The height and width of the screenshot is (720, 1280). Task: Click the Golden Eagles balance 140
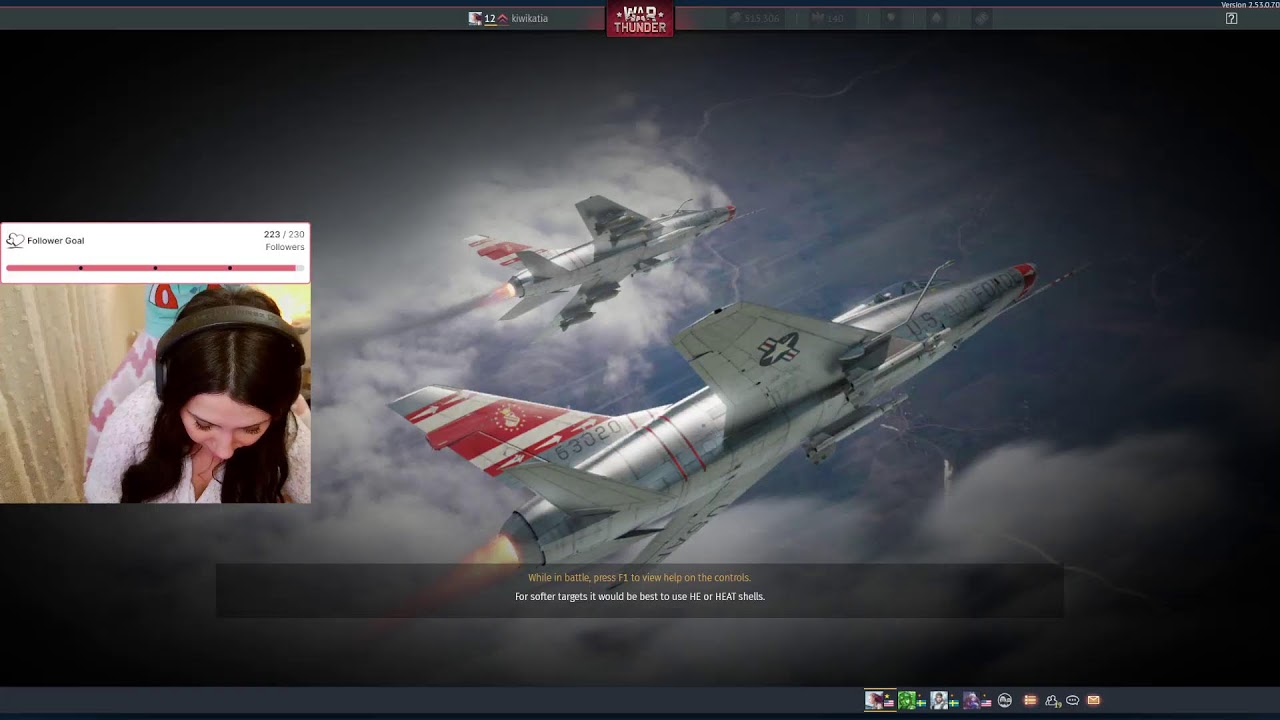point(826,18)
